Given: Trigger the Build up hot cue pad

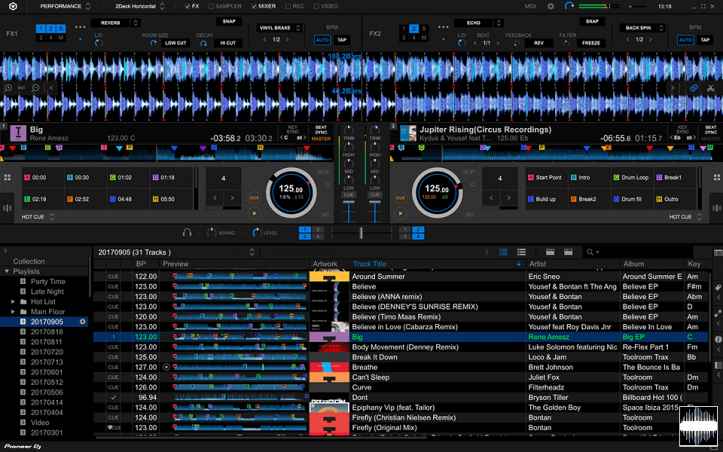Looking at the screenshot, I should [545, 199].
